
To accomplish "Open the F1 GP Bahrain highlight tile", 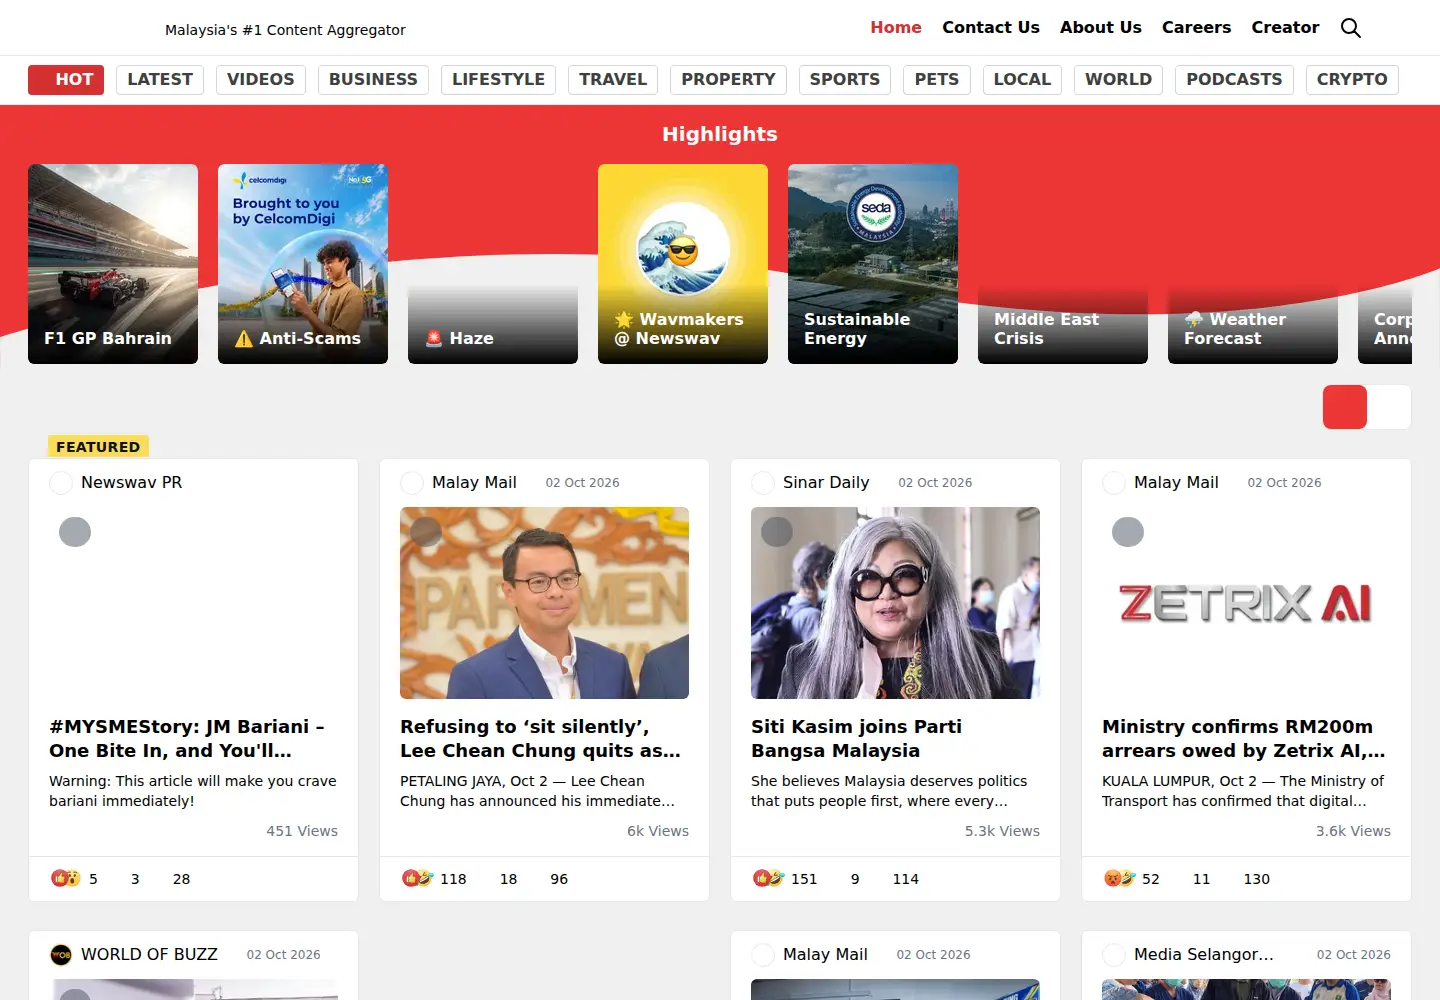I will (x=113, y=264).
